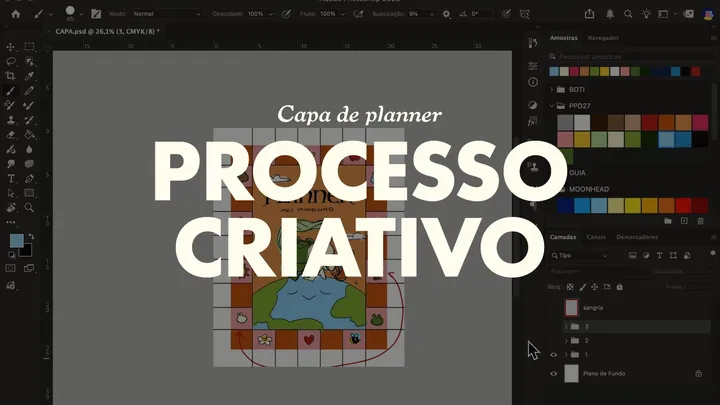
Task: Select the Rectangular Marquee tool
Action: 29,47
